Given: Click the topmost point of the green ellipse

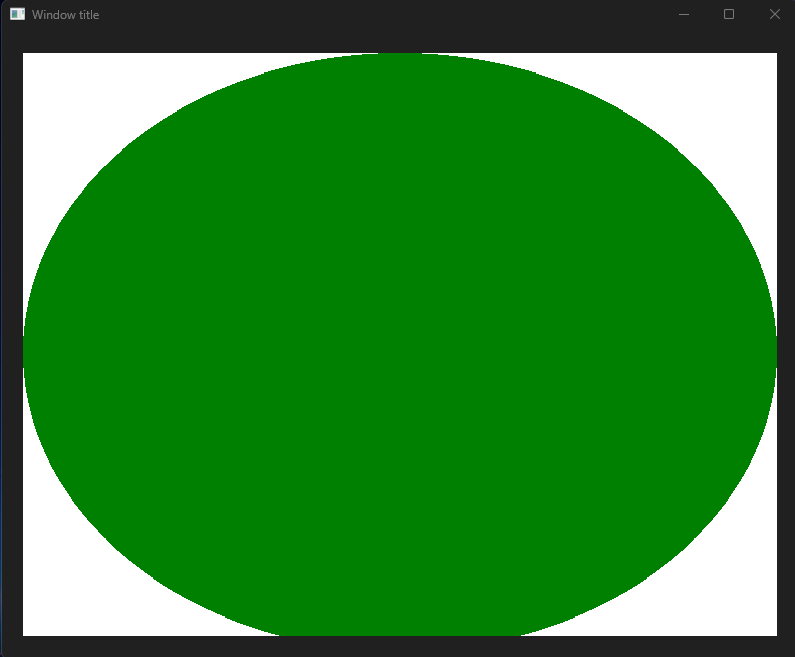Looking at the screenshot, I should (x=400, y=57).
